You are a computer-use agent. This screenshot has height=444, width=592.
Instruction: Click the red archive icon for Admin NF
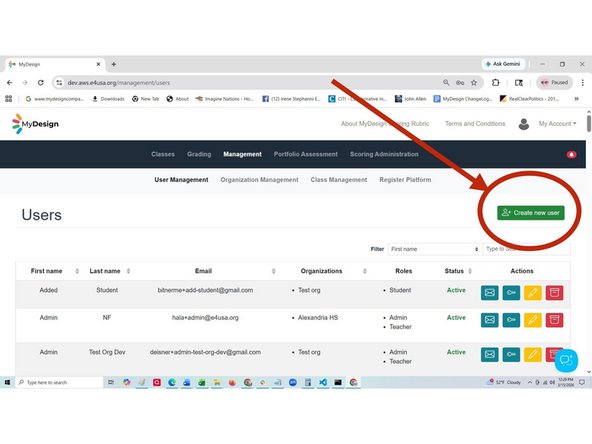(x=554, y=320)
